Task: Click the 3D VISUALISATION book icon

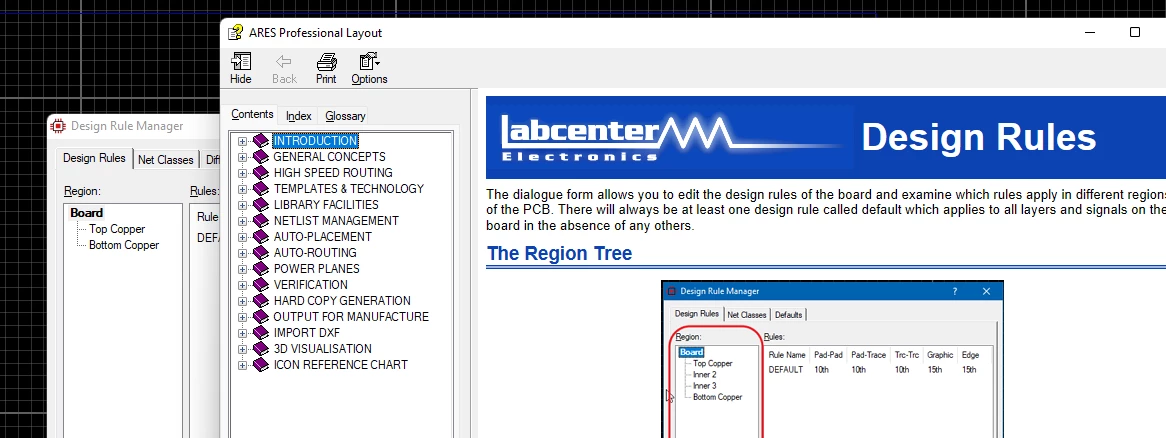Action: pos(261,349)
